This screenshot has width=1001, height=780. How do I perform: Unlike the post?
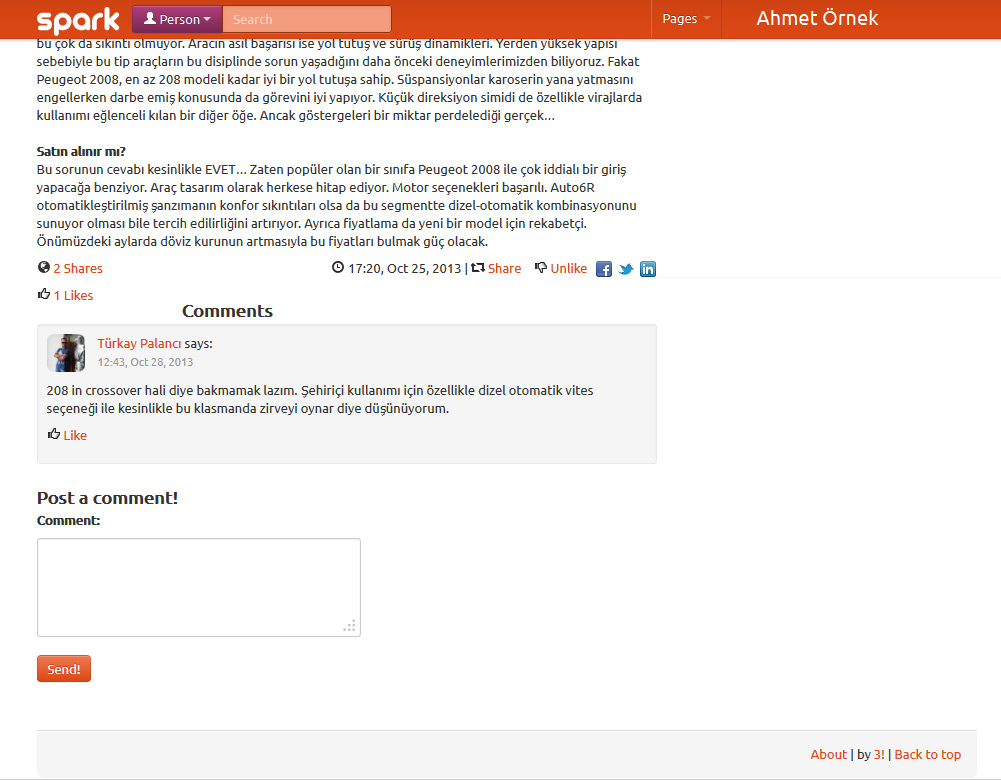(x=568, y=268)
